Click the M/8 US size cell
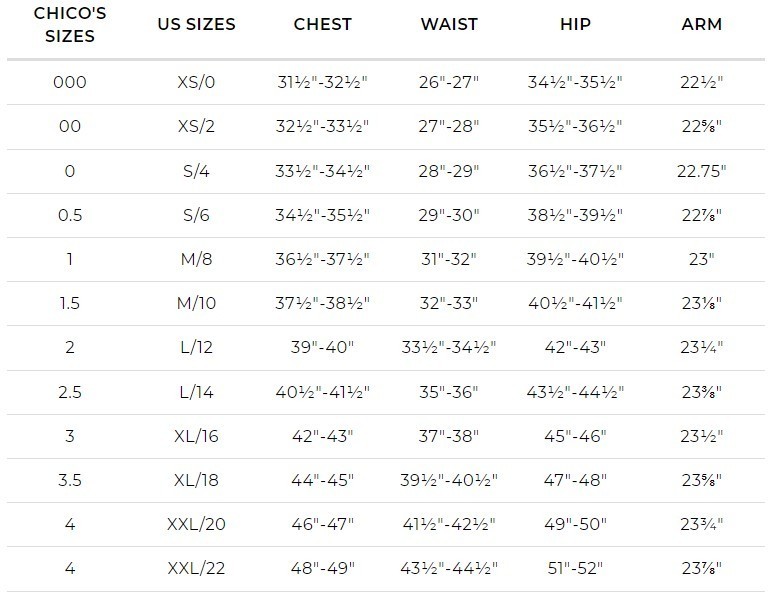Screen dimensions: 782x595 [x=196, y=259]
